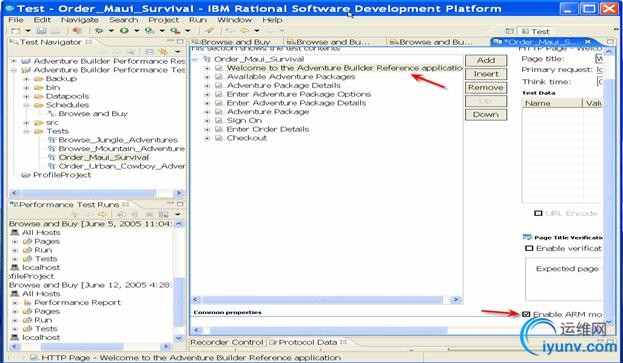The width and height of the screenshot is (623, 363).
Task: Click the Name column header in Test Data
Action: [552, 103]
